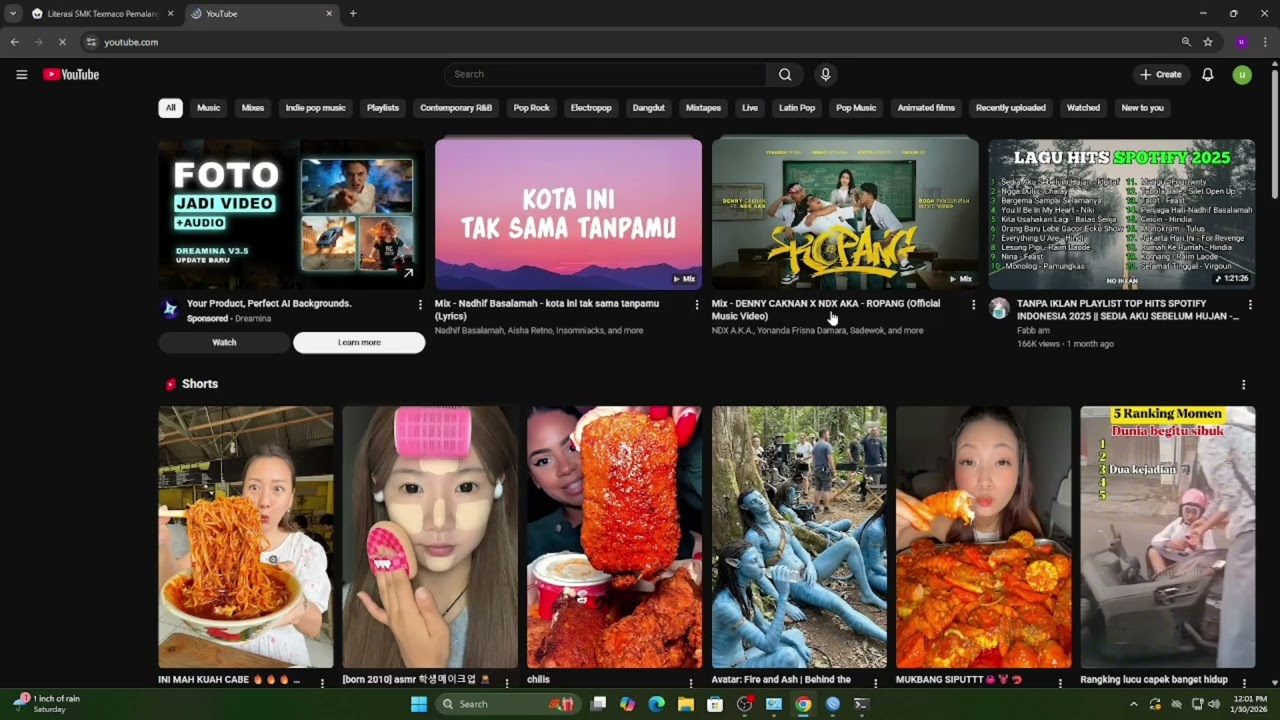Image resolution: width=1280 pixels, height=720 pixels.
Task: Select the Live chip
Action: click(750, 108)
